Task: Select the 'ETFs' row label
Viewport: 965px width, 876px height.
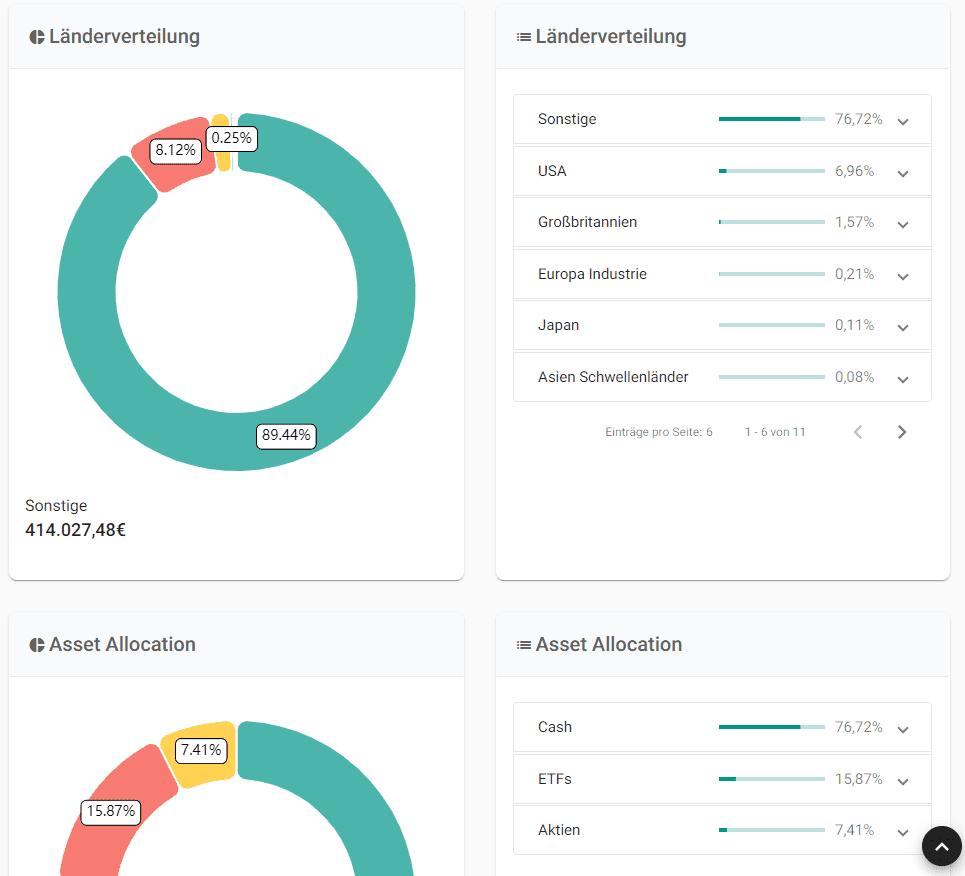Action: (555, 779)
